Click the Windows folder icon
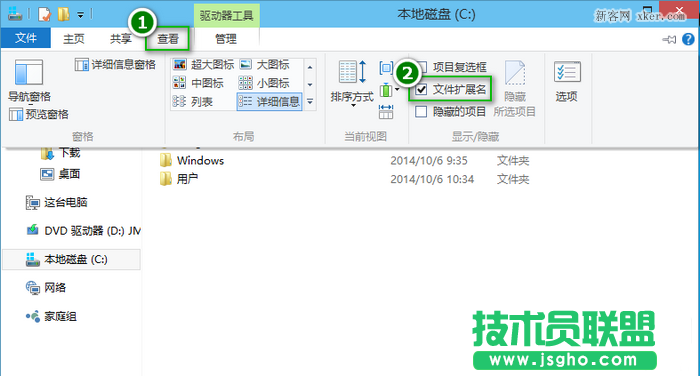 [x=166, y=161]
